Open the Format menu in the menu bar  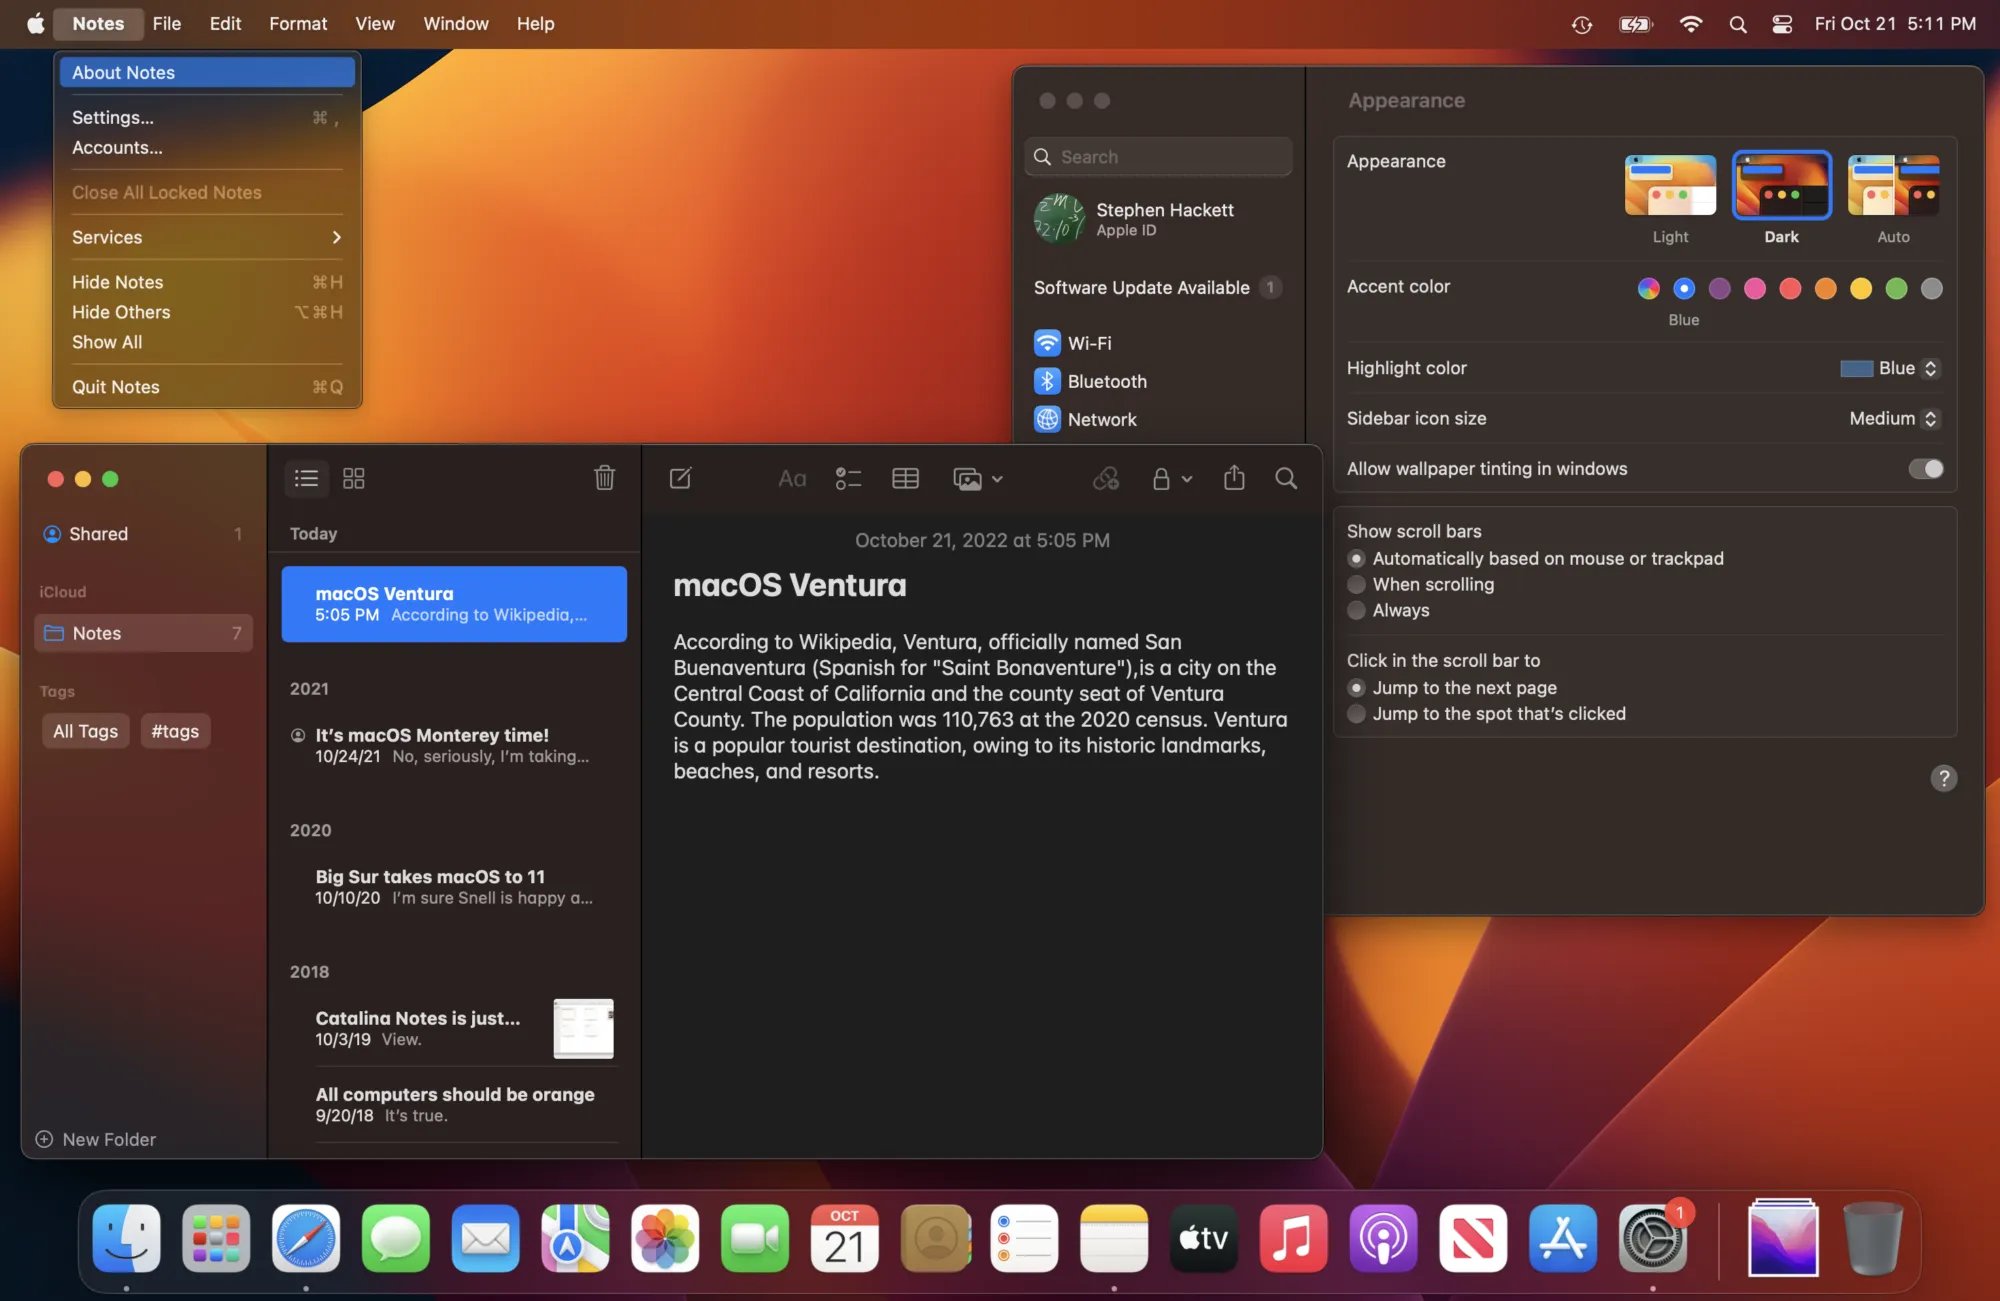[297, 23]
